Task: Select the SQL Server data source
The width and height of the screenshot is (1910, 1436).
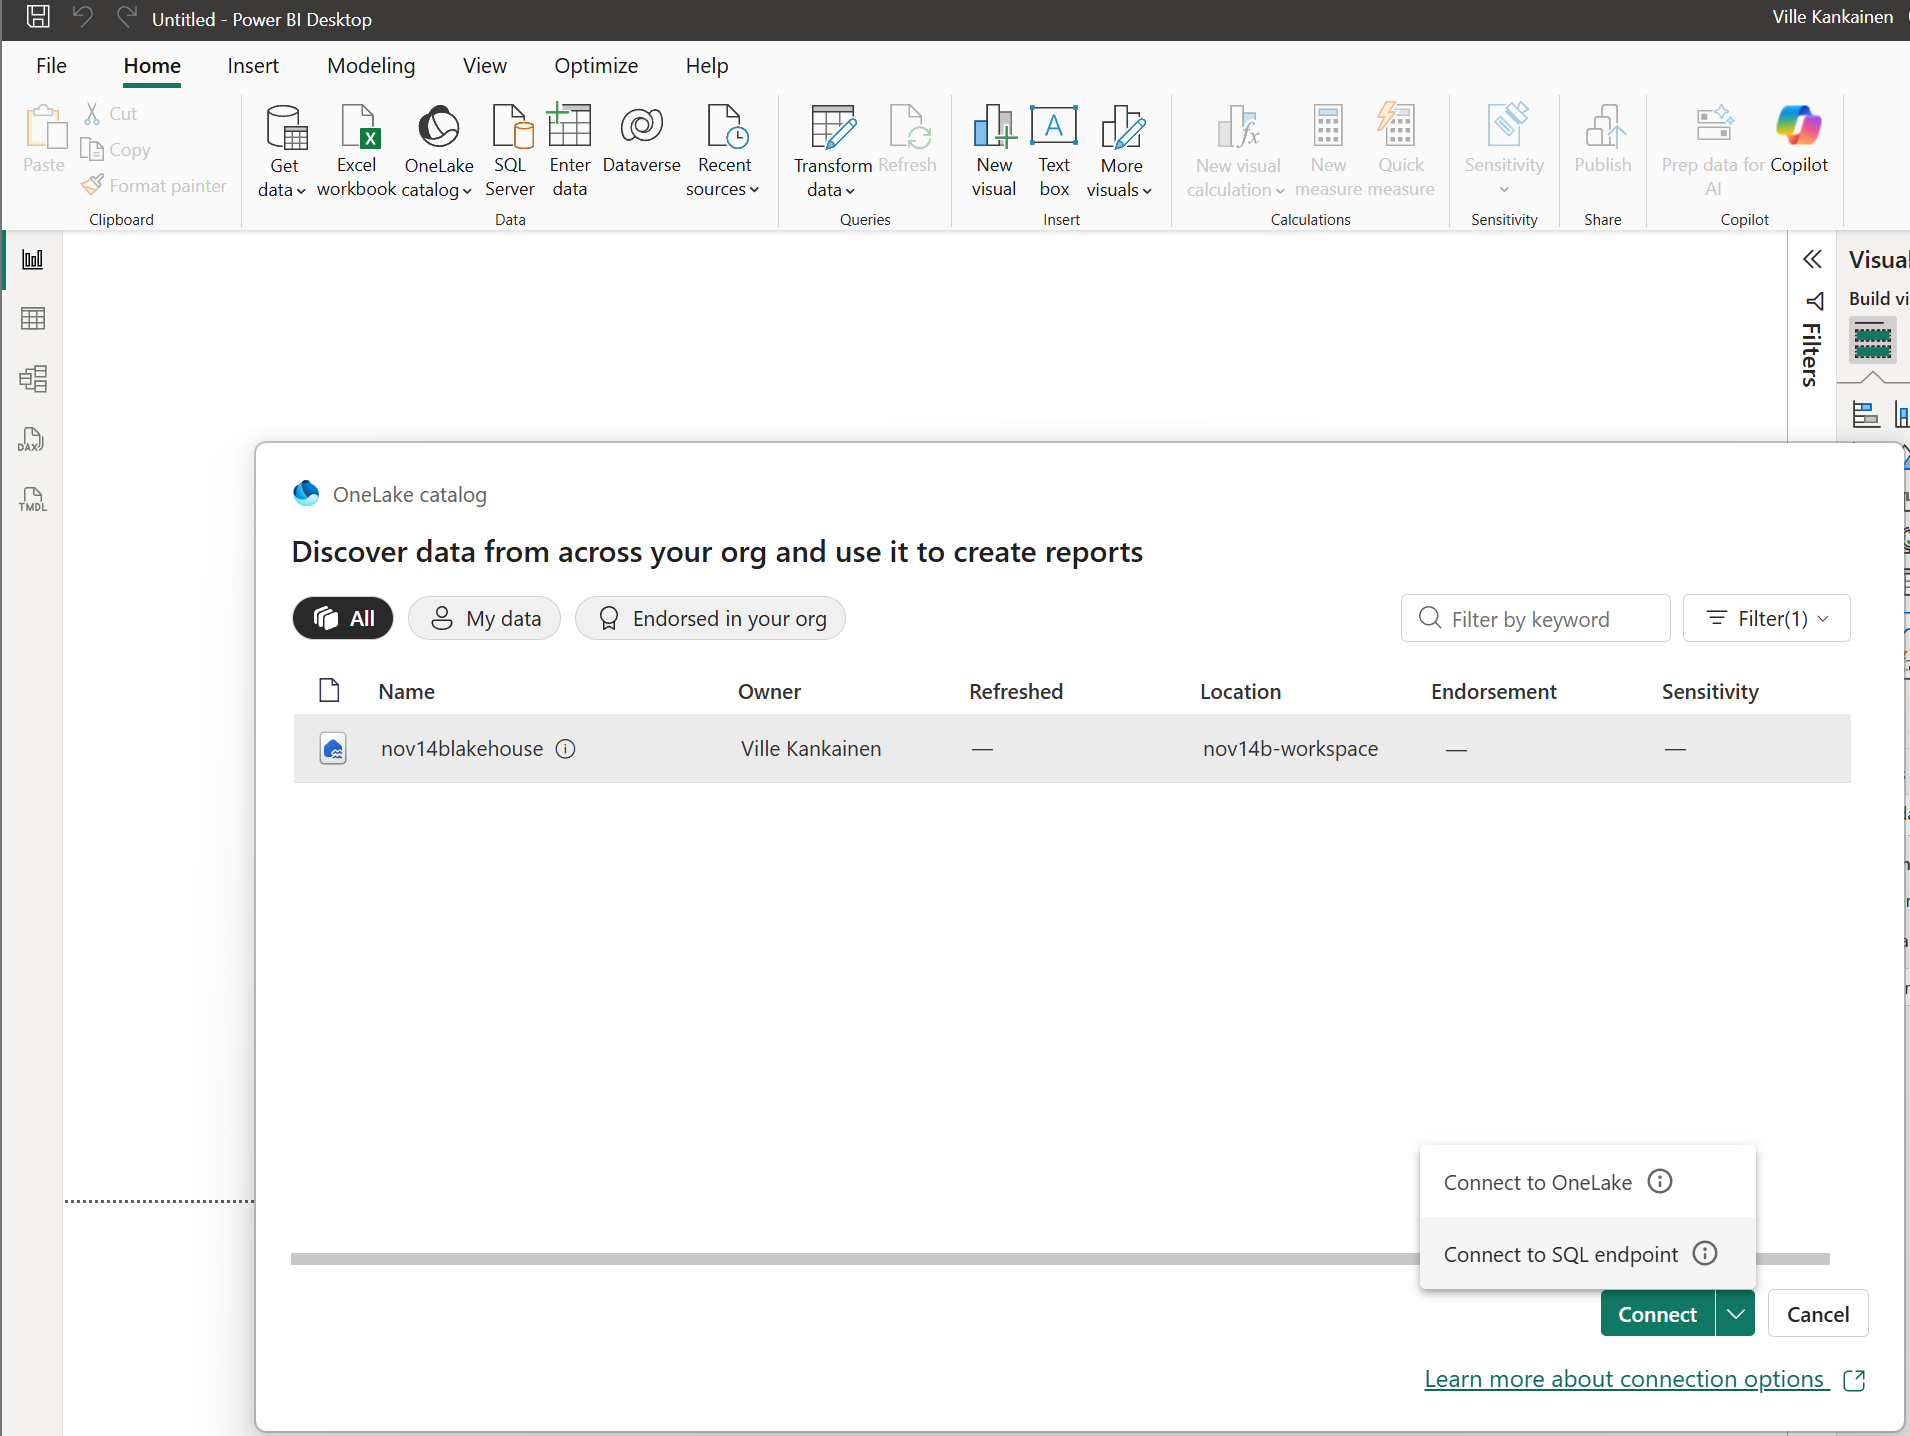Action: coord(510,147)
